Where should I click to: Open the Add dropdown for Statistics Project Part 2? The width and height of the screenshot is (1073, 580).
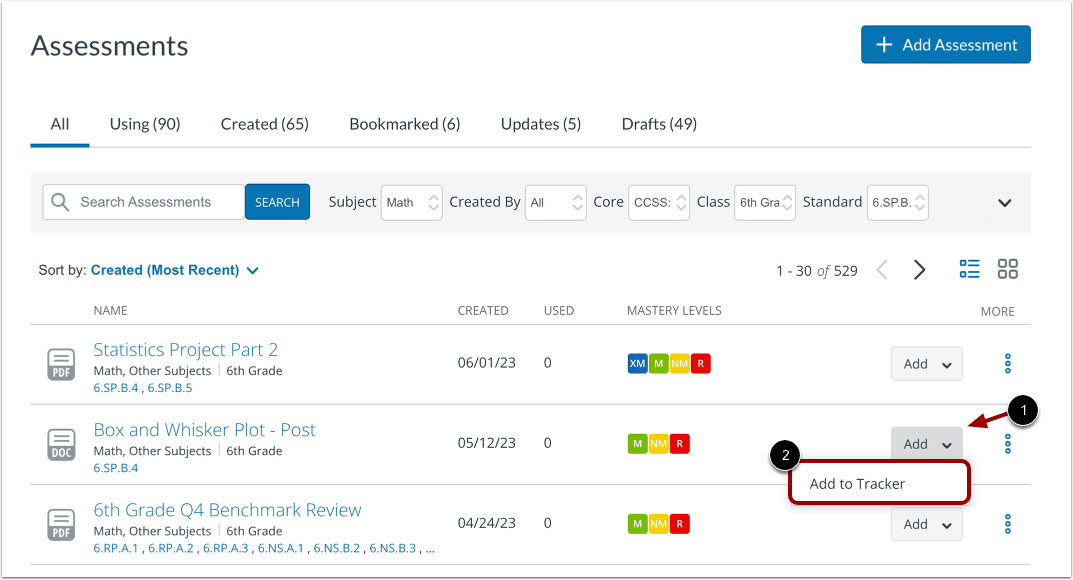pyautogui.click(x=927, y=363)
